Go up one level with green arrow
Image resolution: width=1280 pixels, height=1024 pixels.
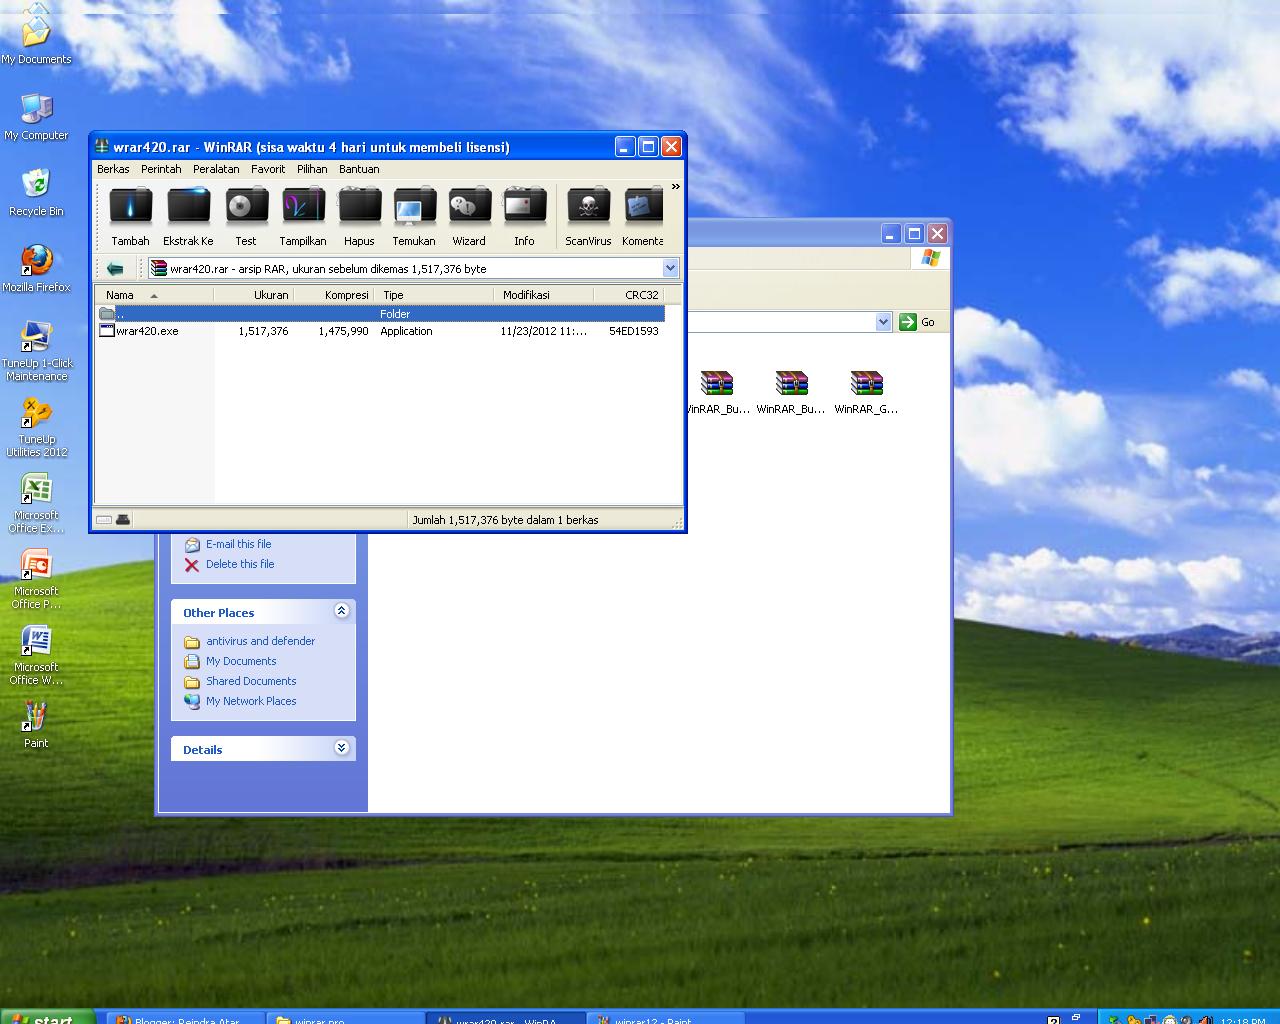click(115, 268)
